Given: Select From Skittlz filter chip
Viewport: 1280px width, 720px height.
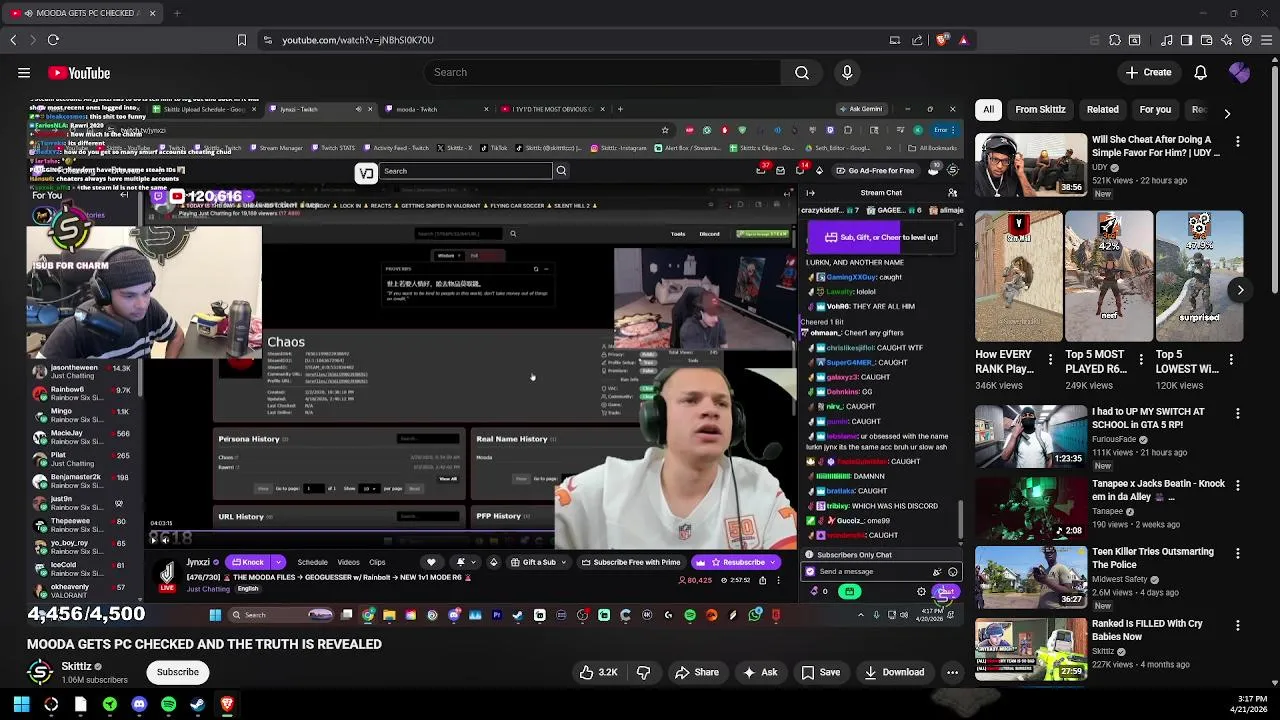Looking at the screenshot, I should pos(1040,109).
